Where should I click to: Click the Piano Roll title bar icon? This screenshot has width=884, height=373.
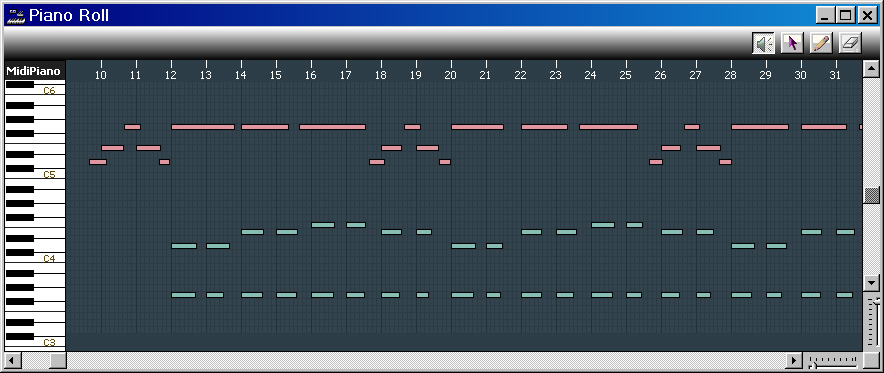pos(15,15)
